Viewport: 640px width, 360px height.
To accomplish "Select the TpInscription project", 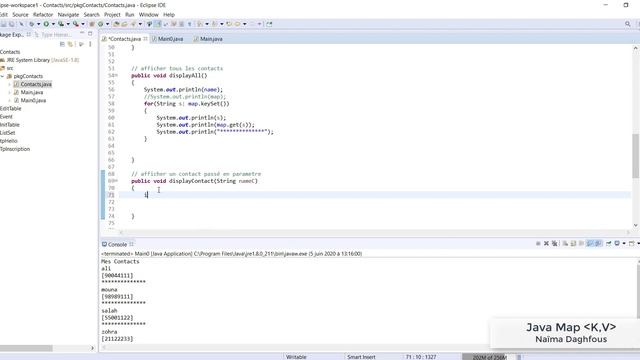I will click(15, 149).
